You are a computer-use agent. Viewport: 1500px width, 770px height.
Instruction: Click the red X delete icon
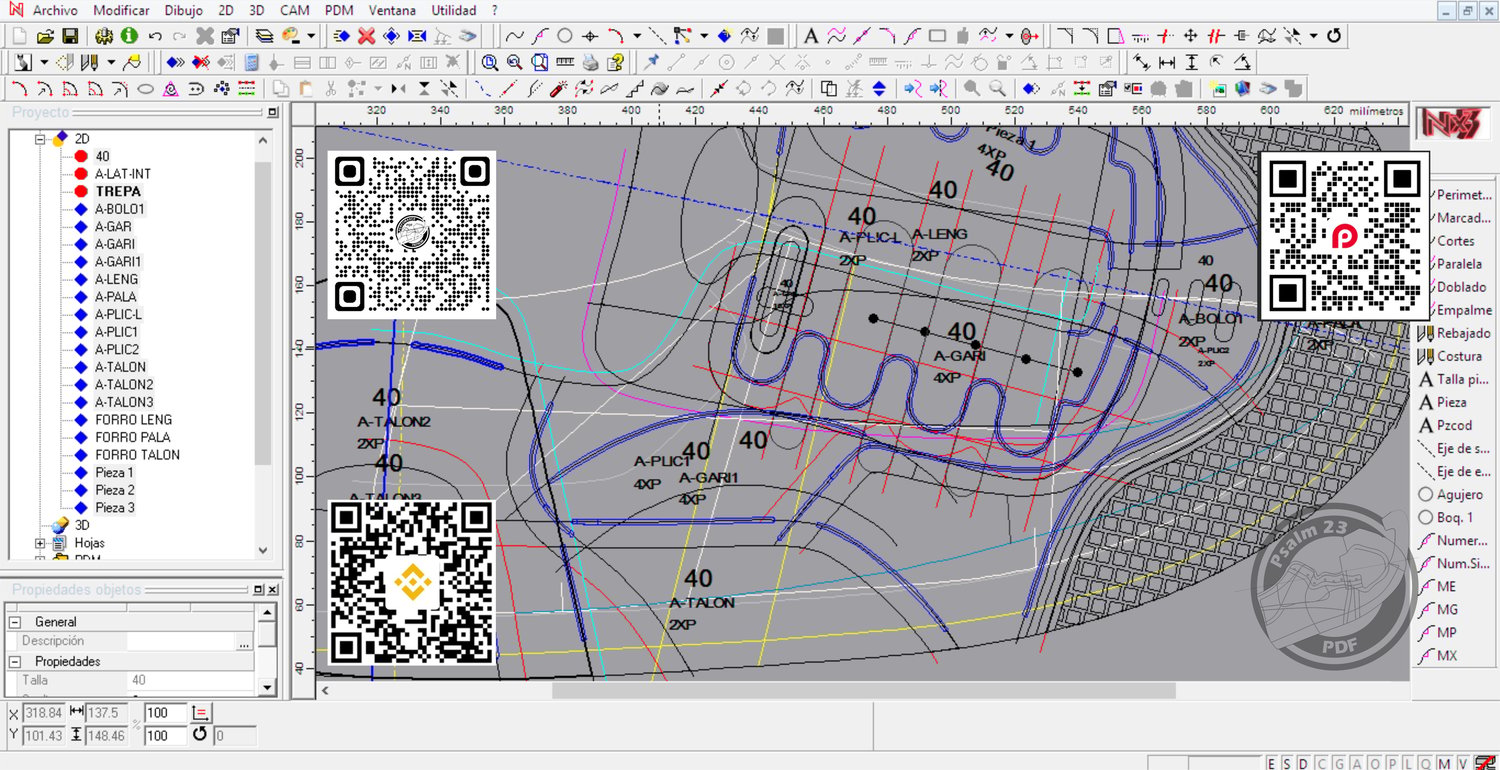[x=367, y=36]
